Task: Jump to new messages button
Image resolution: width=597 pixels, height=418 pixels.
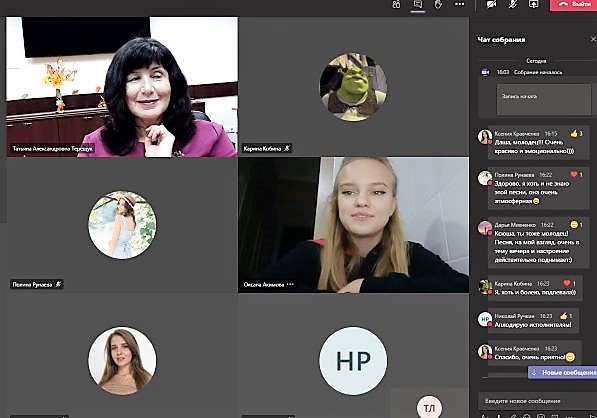Action: pyautogui.click(x=563, y=372)
